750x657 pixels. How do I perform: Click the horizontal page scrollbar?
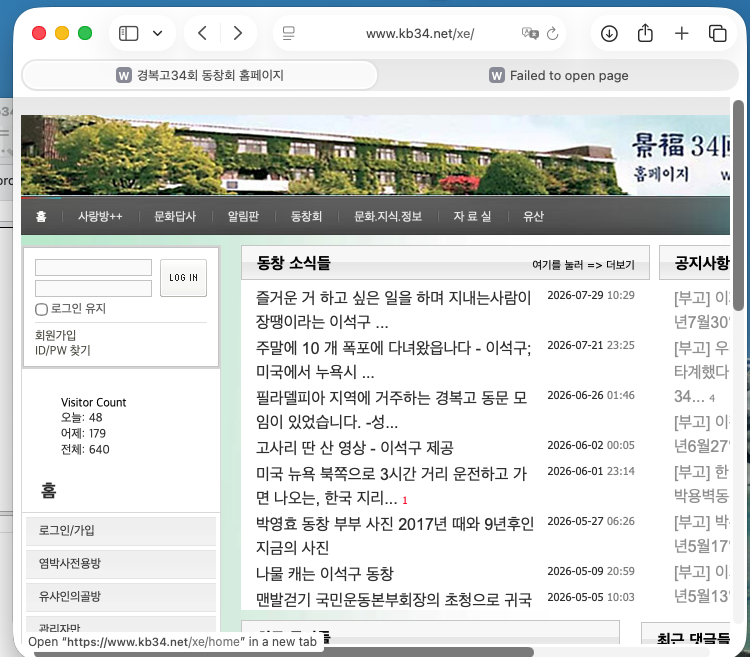click(284, 652)
